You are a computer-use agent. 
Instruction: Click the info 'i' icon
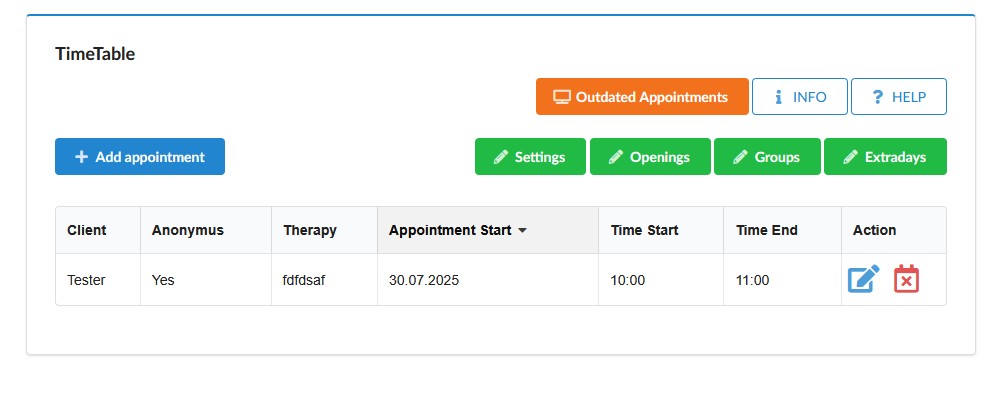[x=778, y=97]
